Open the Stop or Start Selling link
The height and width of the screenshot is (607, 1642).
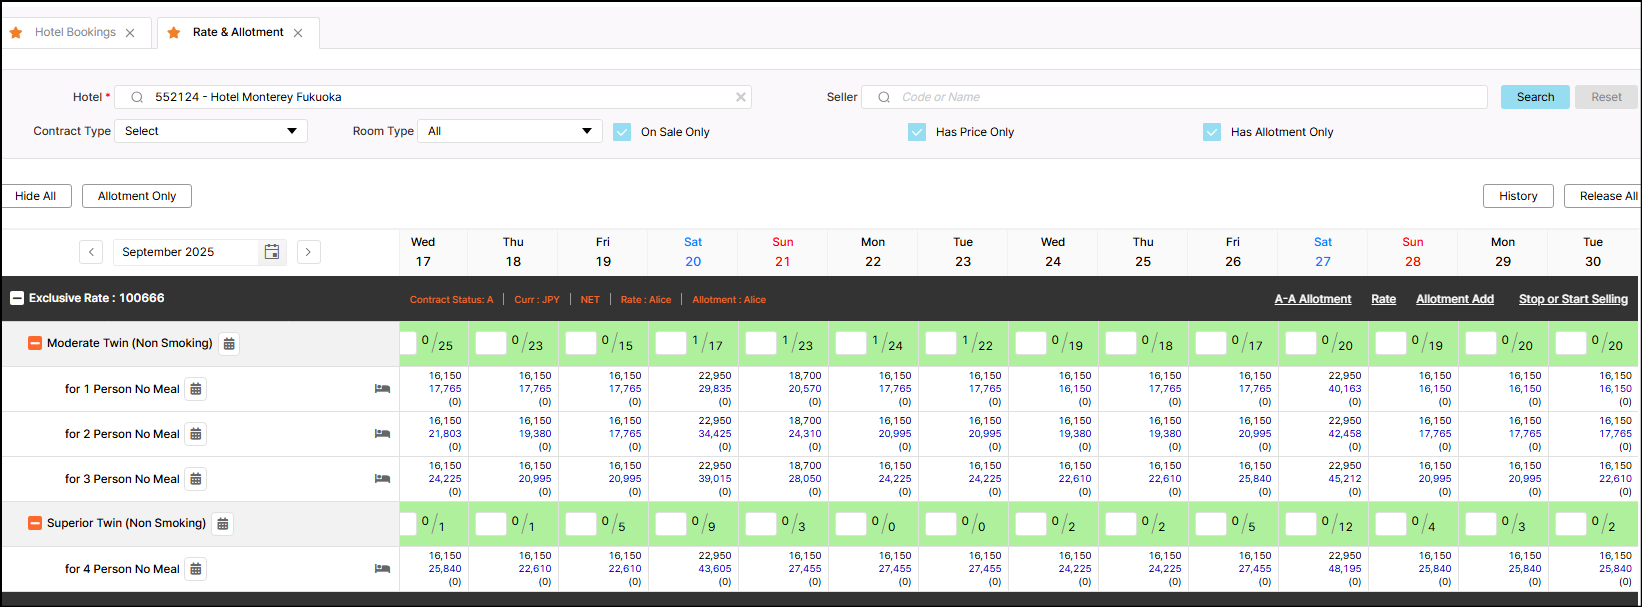point(1572,299)
